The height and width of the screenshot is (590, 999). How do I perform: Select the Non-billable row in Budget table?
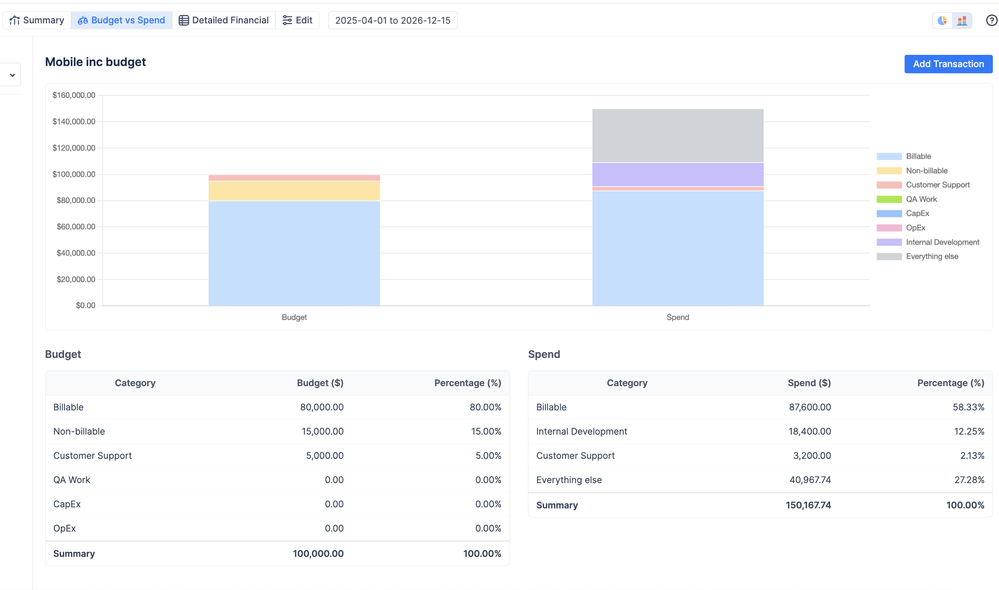[x=277, y=431]
